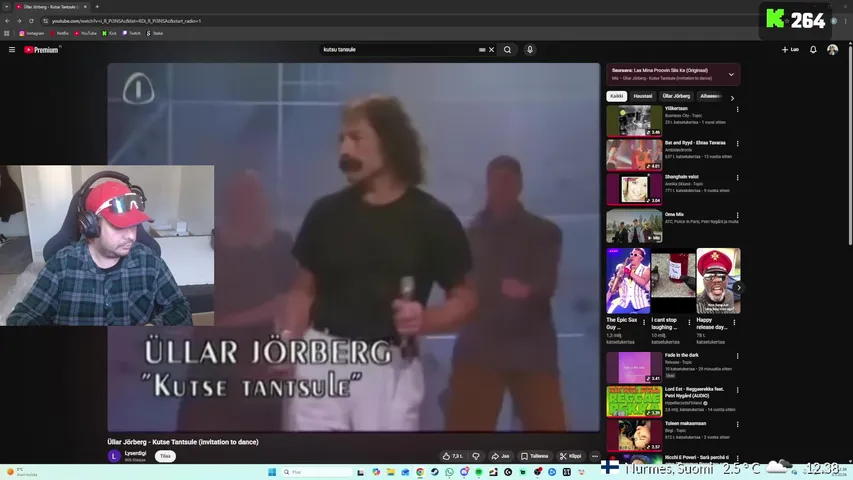Image resolution: width=853 pixels, height=480 pixels.
Task: Open the Windows Start menu
Action: click(x=272, y=472)
